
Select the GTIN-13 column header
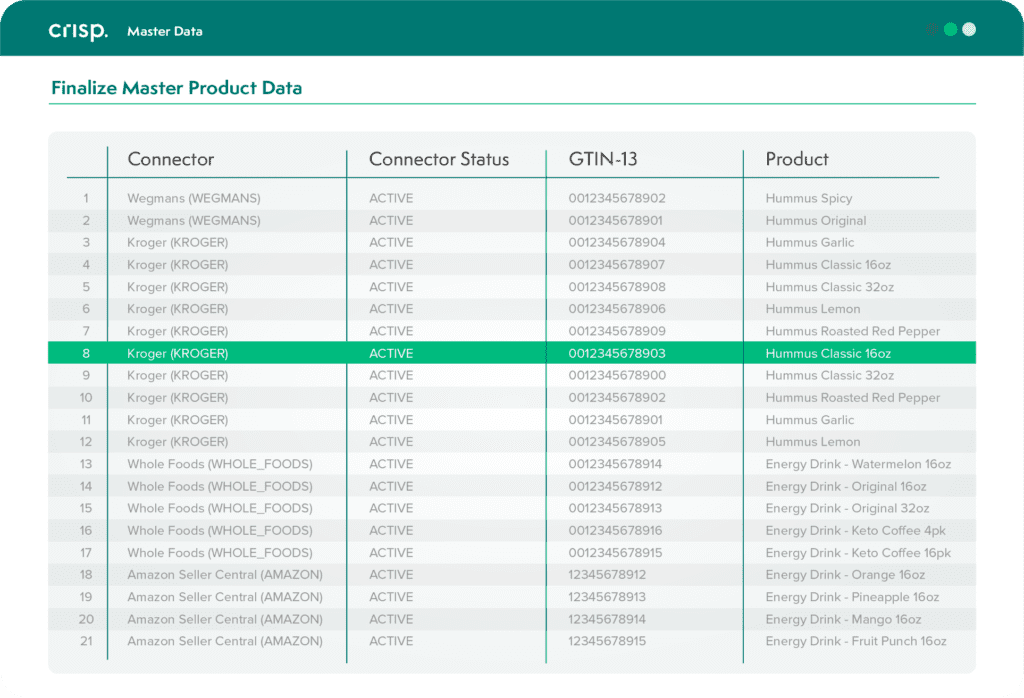pos(603,159)
